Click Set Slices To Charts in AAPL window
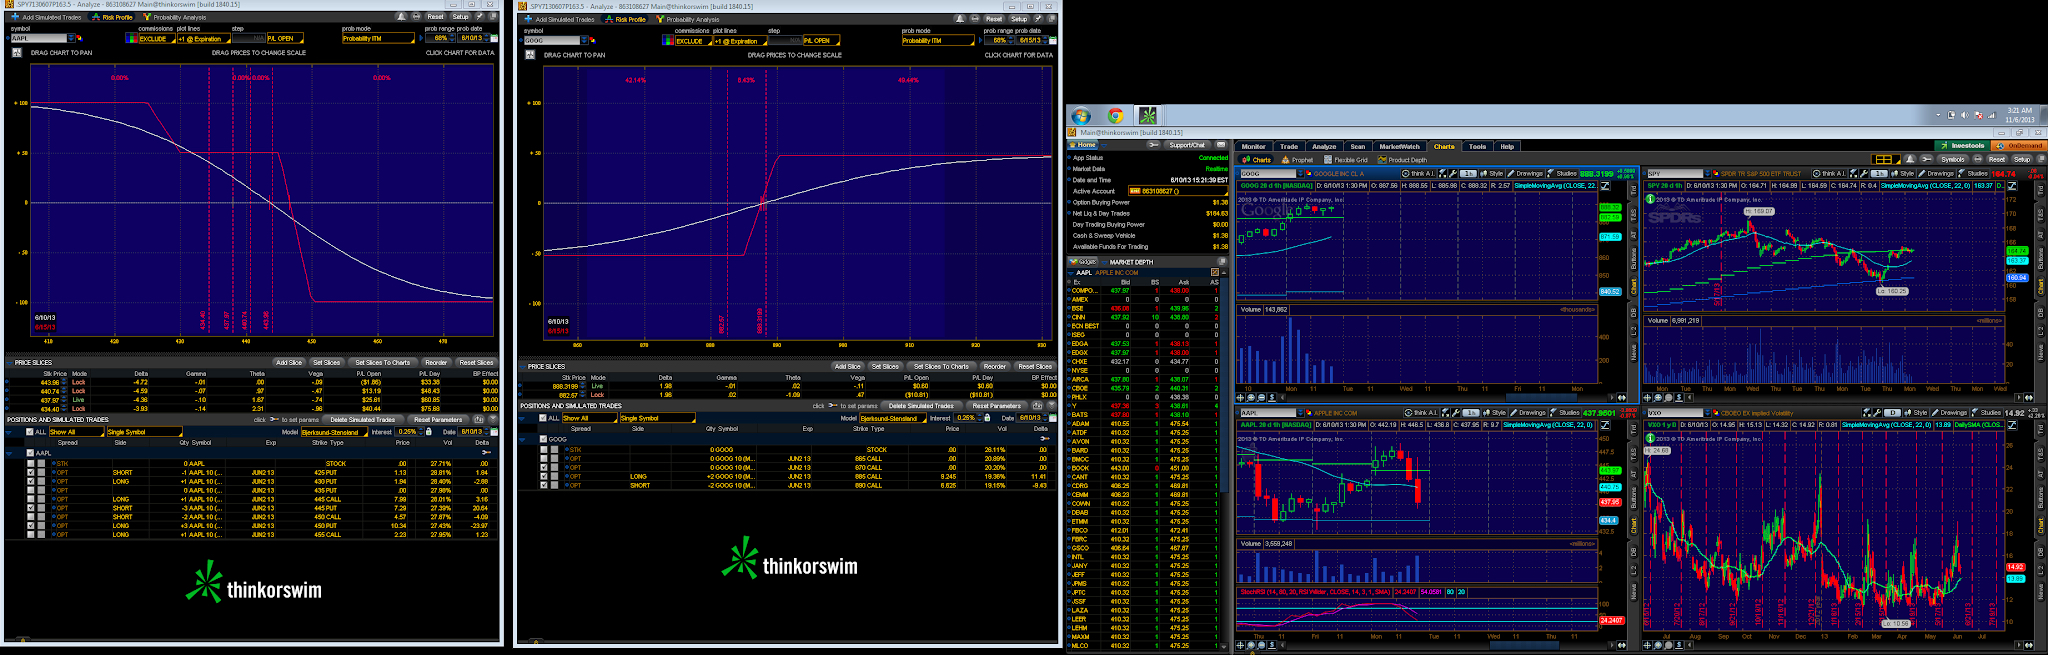2048x655 pixels. 382,362
